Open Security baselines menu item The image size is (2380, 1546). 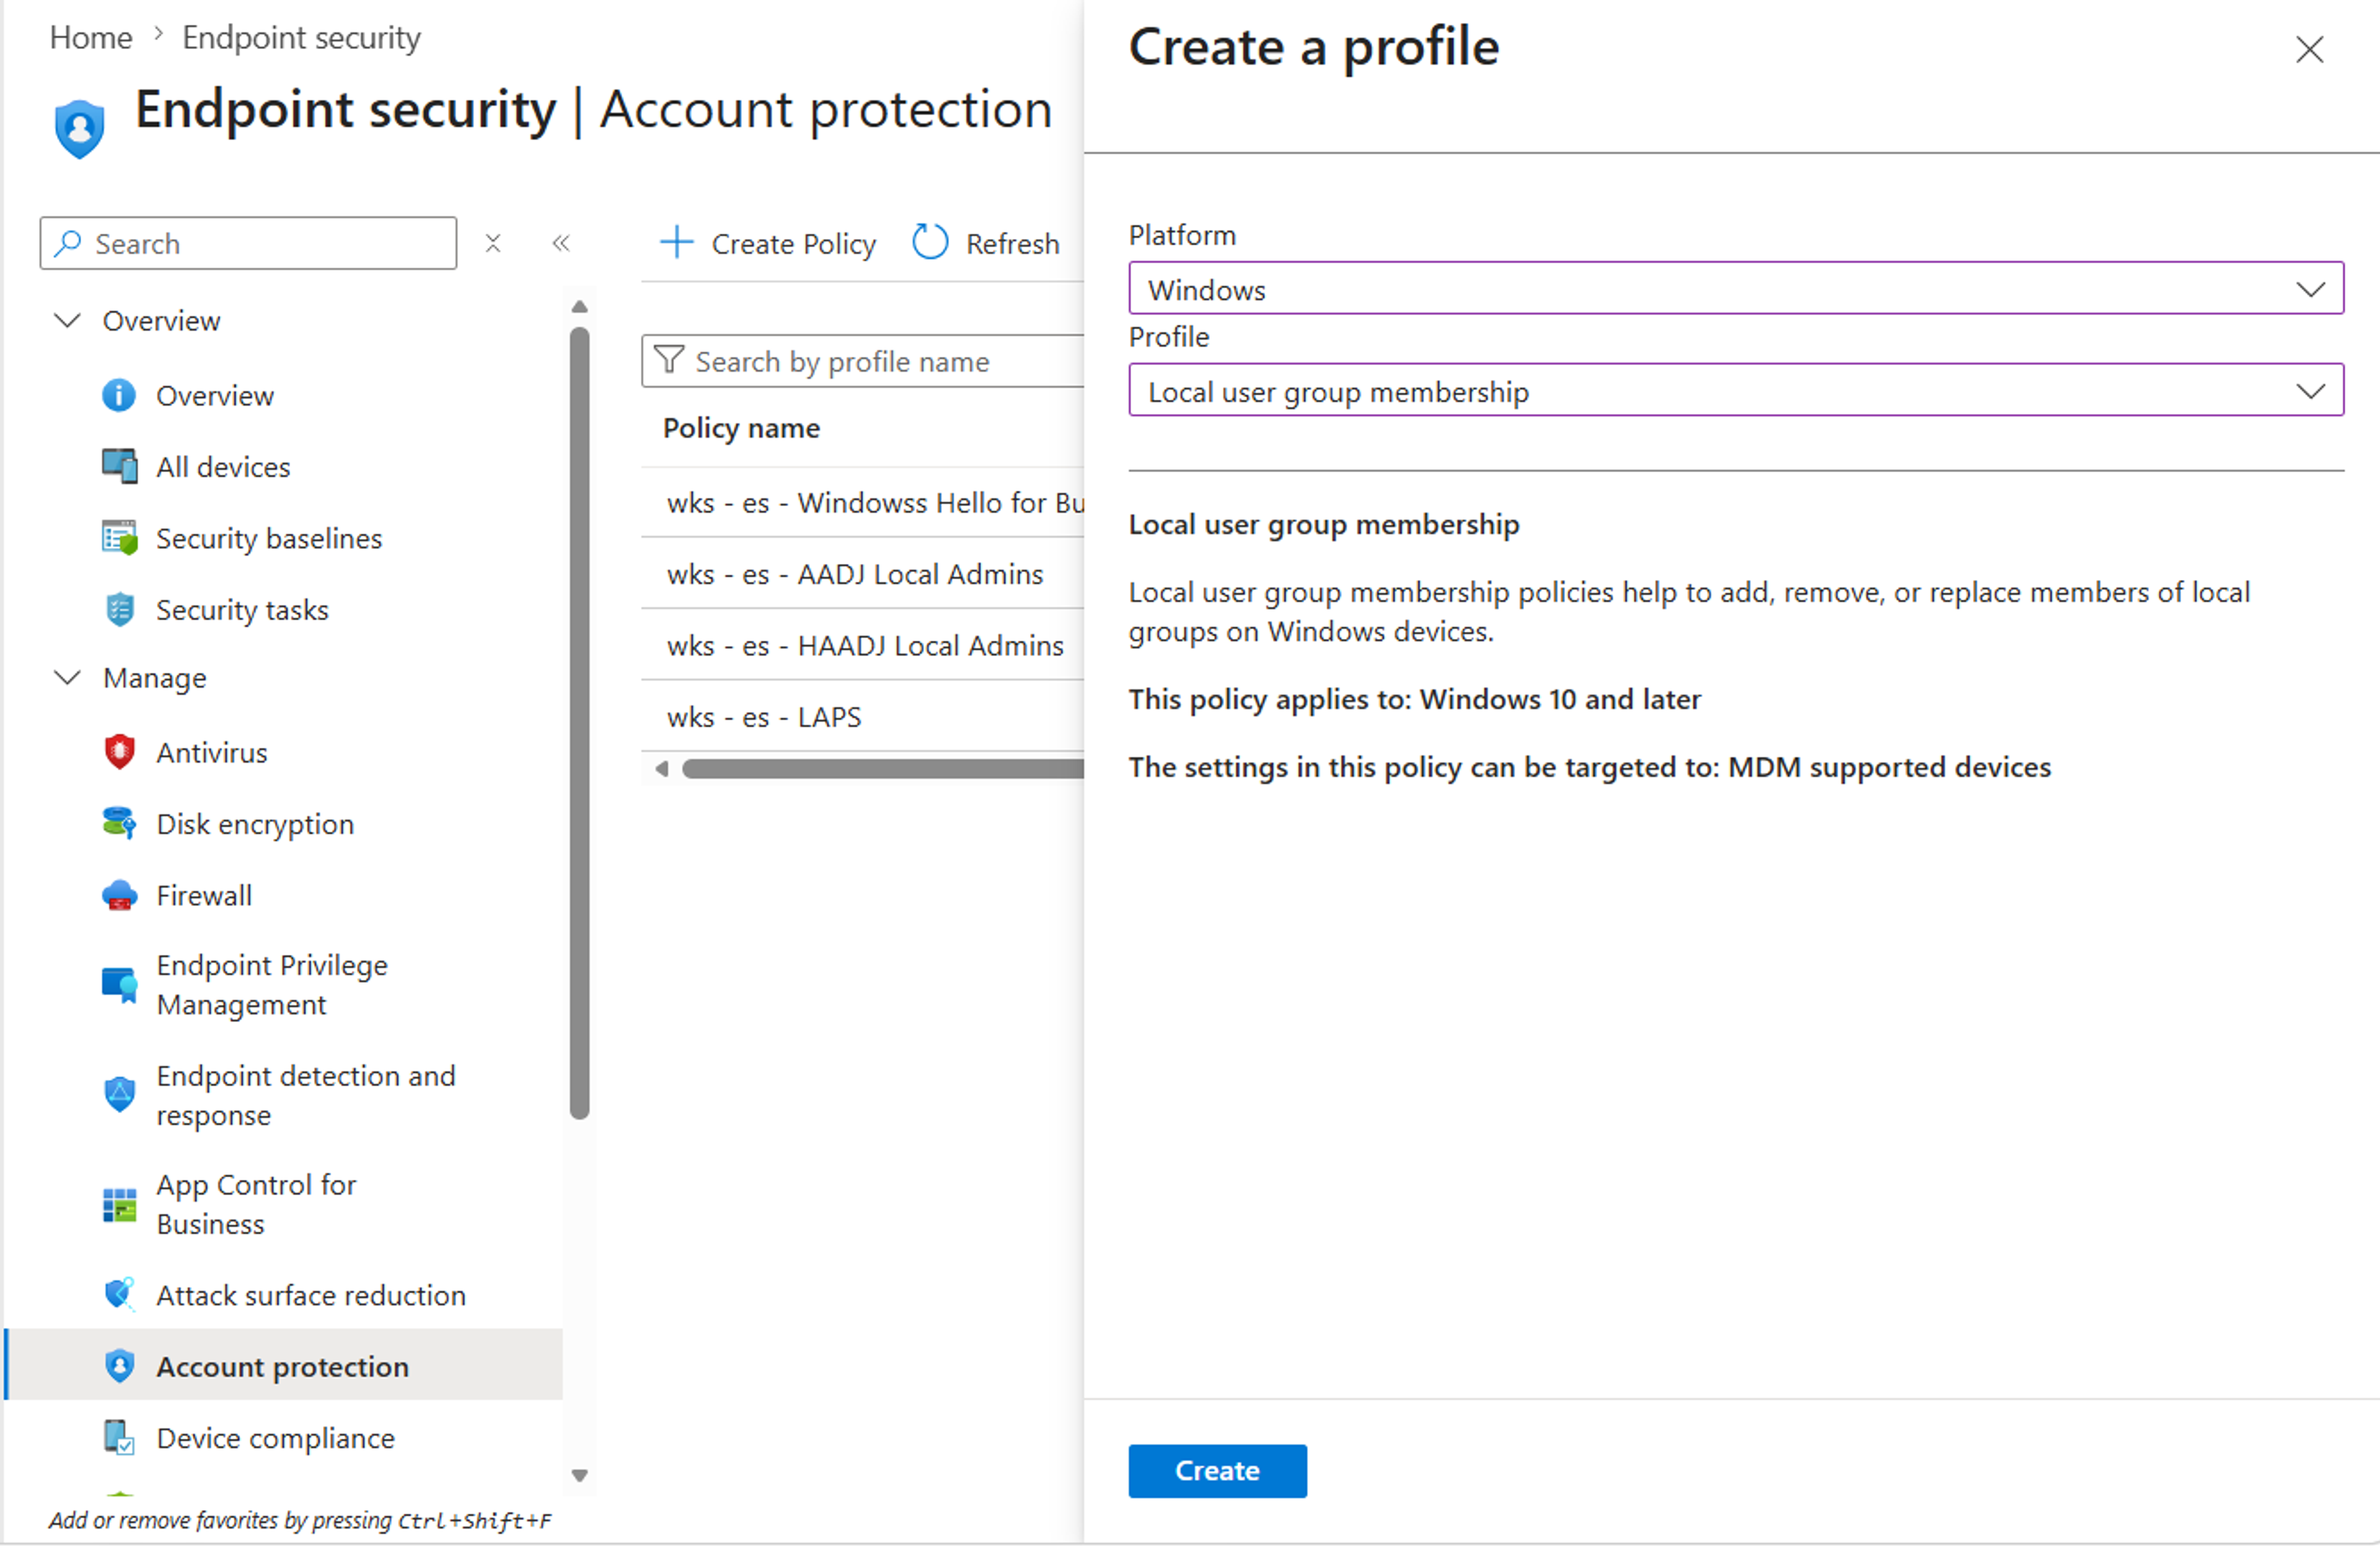[269, 538]
